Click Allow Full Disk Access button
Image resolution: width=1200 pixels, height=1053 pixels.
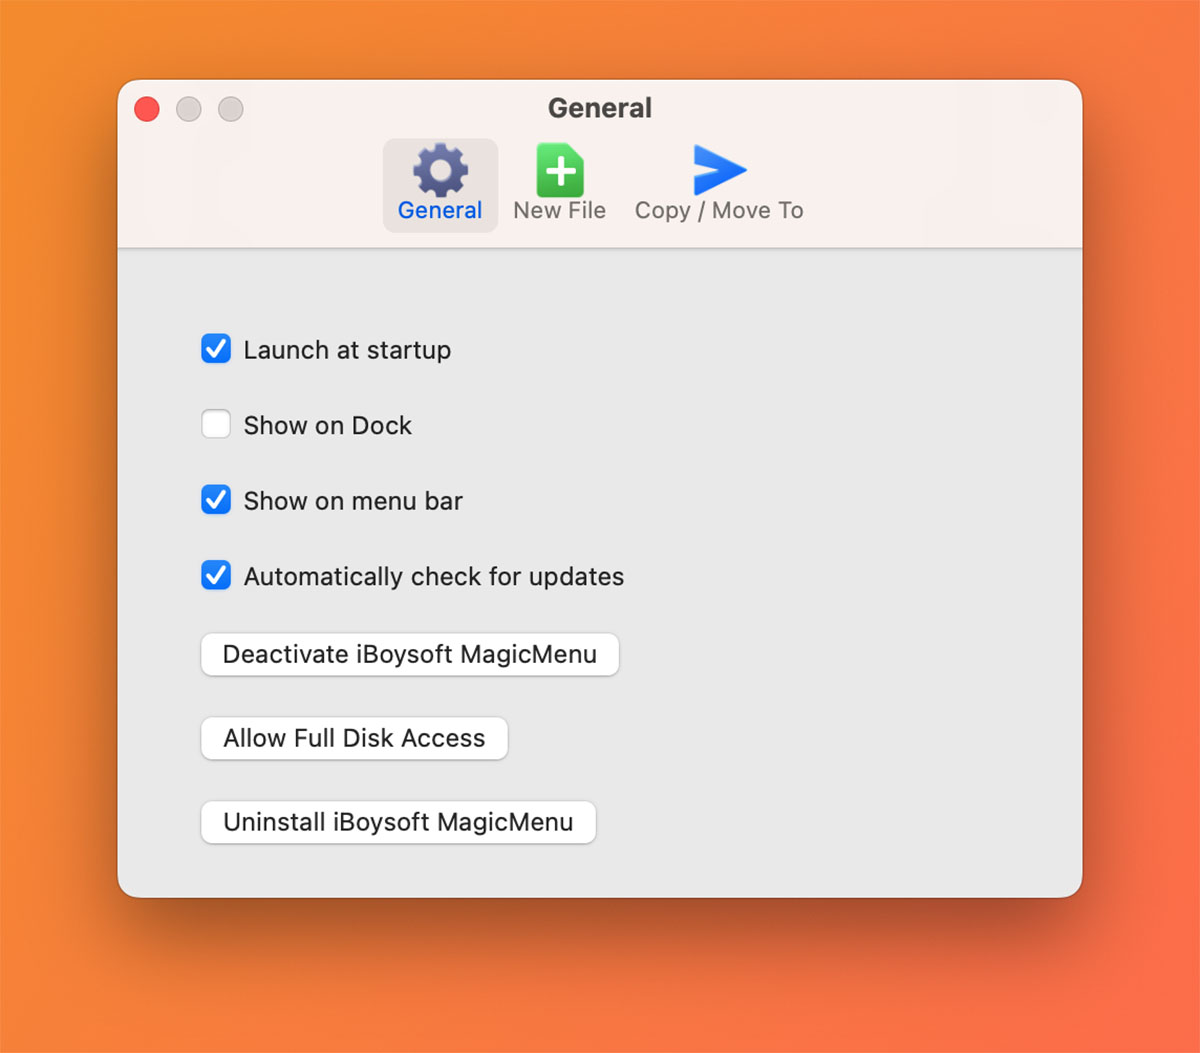(354, 738)
